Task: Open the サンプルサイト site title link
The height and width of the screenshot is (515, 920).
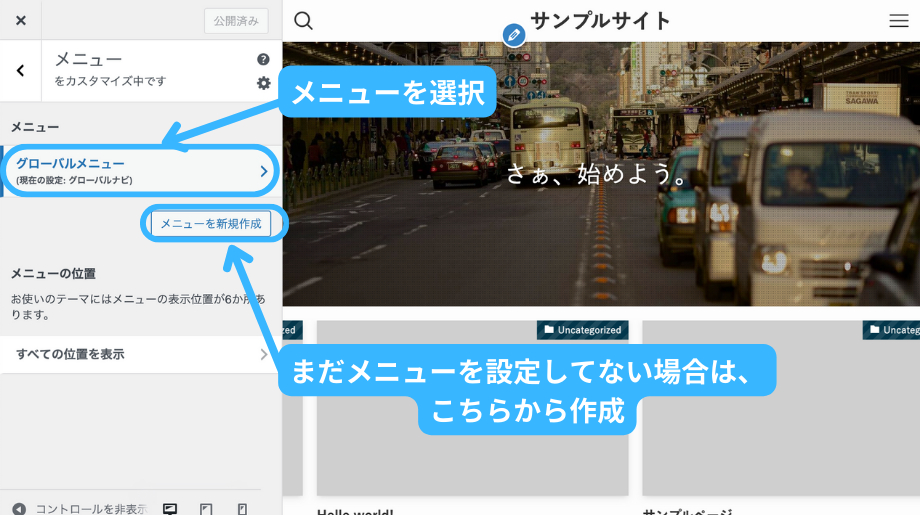Action: tap(600, 21)
